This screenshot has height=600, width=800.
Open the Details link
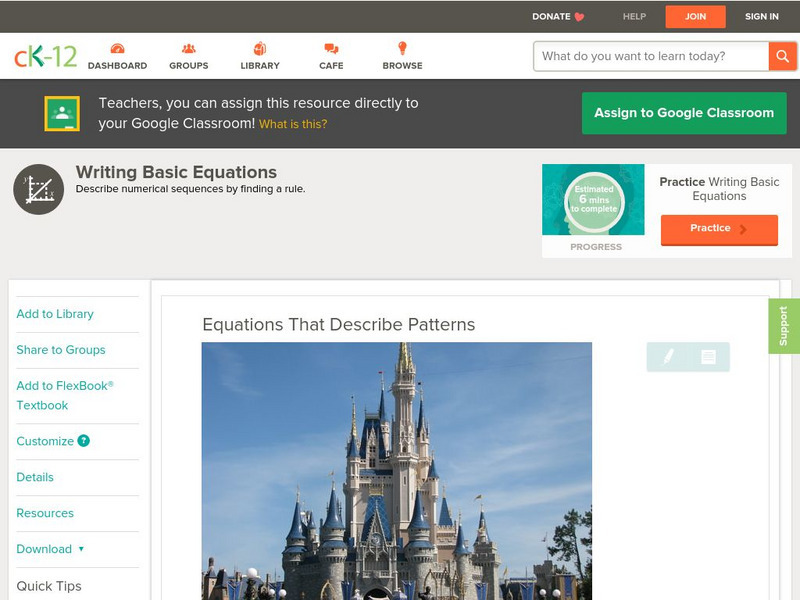[x=35, y=477]
